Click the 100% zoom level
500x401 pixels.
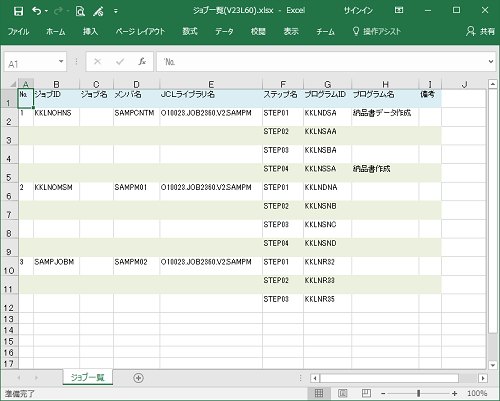[477, 394]
